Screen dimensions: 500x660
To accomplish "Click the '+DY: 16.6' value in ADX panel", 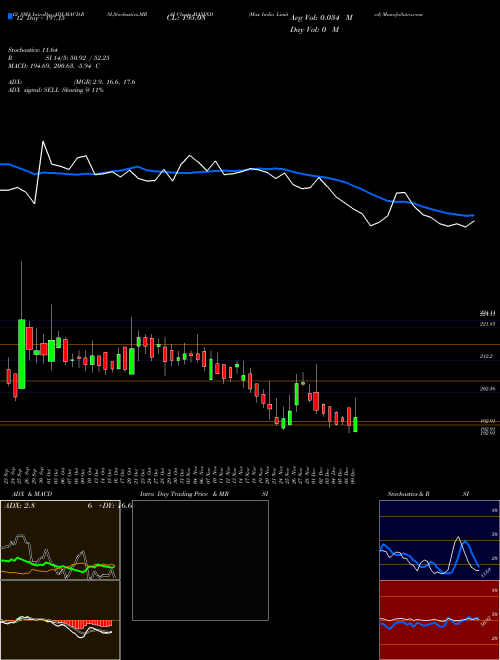I will click(x=115, y=506).
